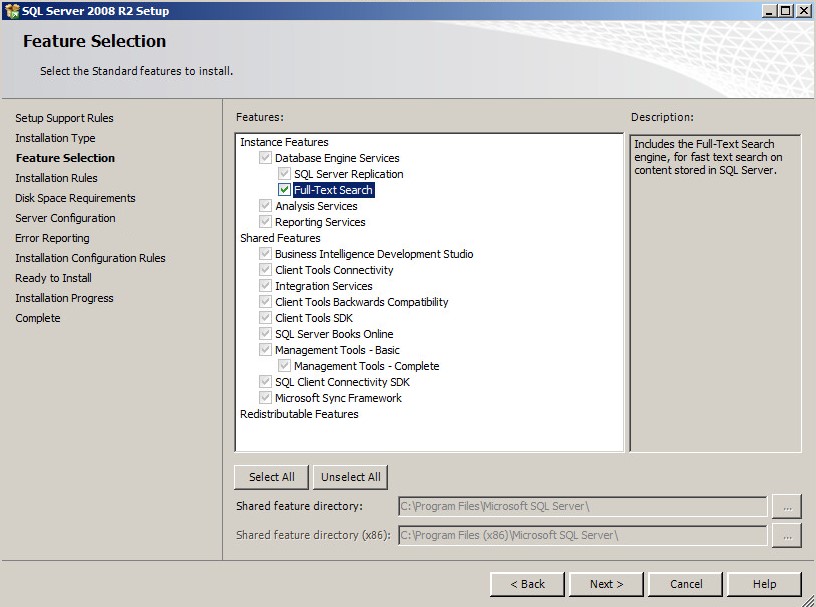Click Next to continue setup
Screen dimensions: 816x607
(606, 584)
